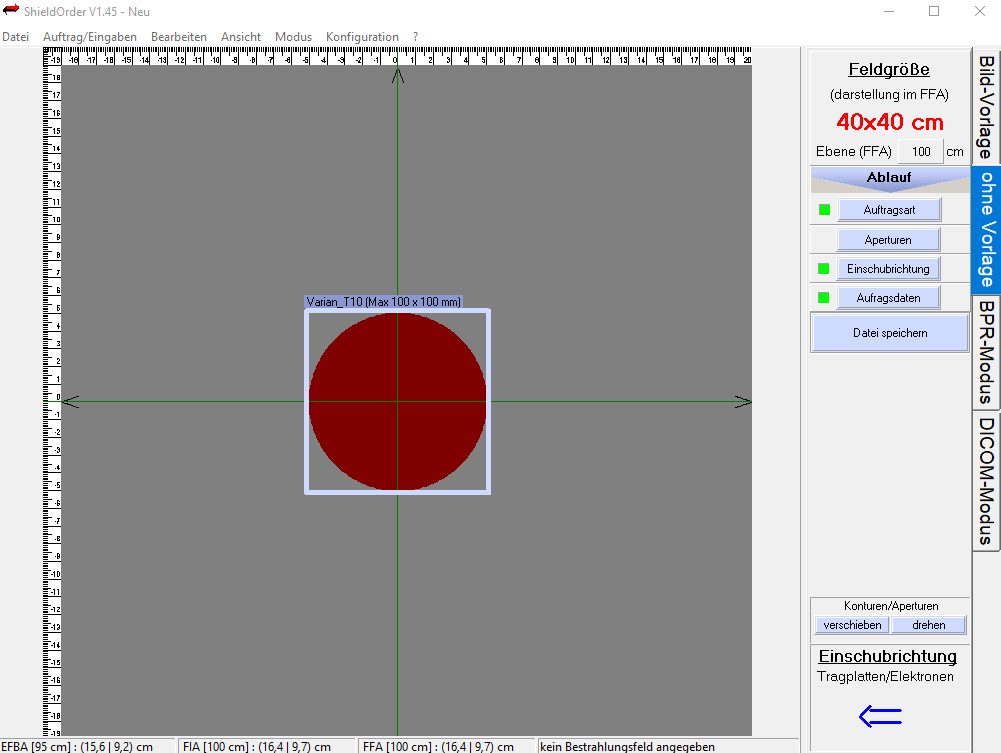
Task: Click 'kein Bestrahlungsfeld angegeben' status message
Action: coord(628,747)
